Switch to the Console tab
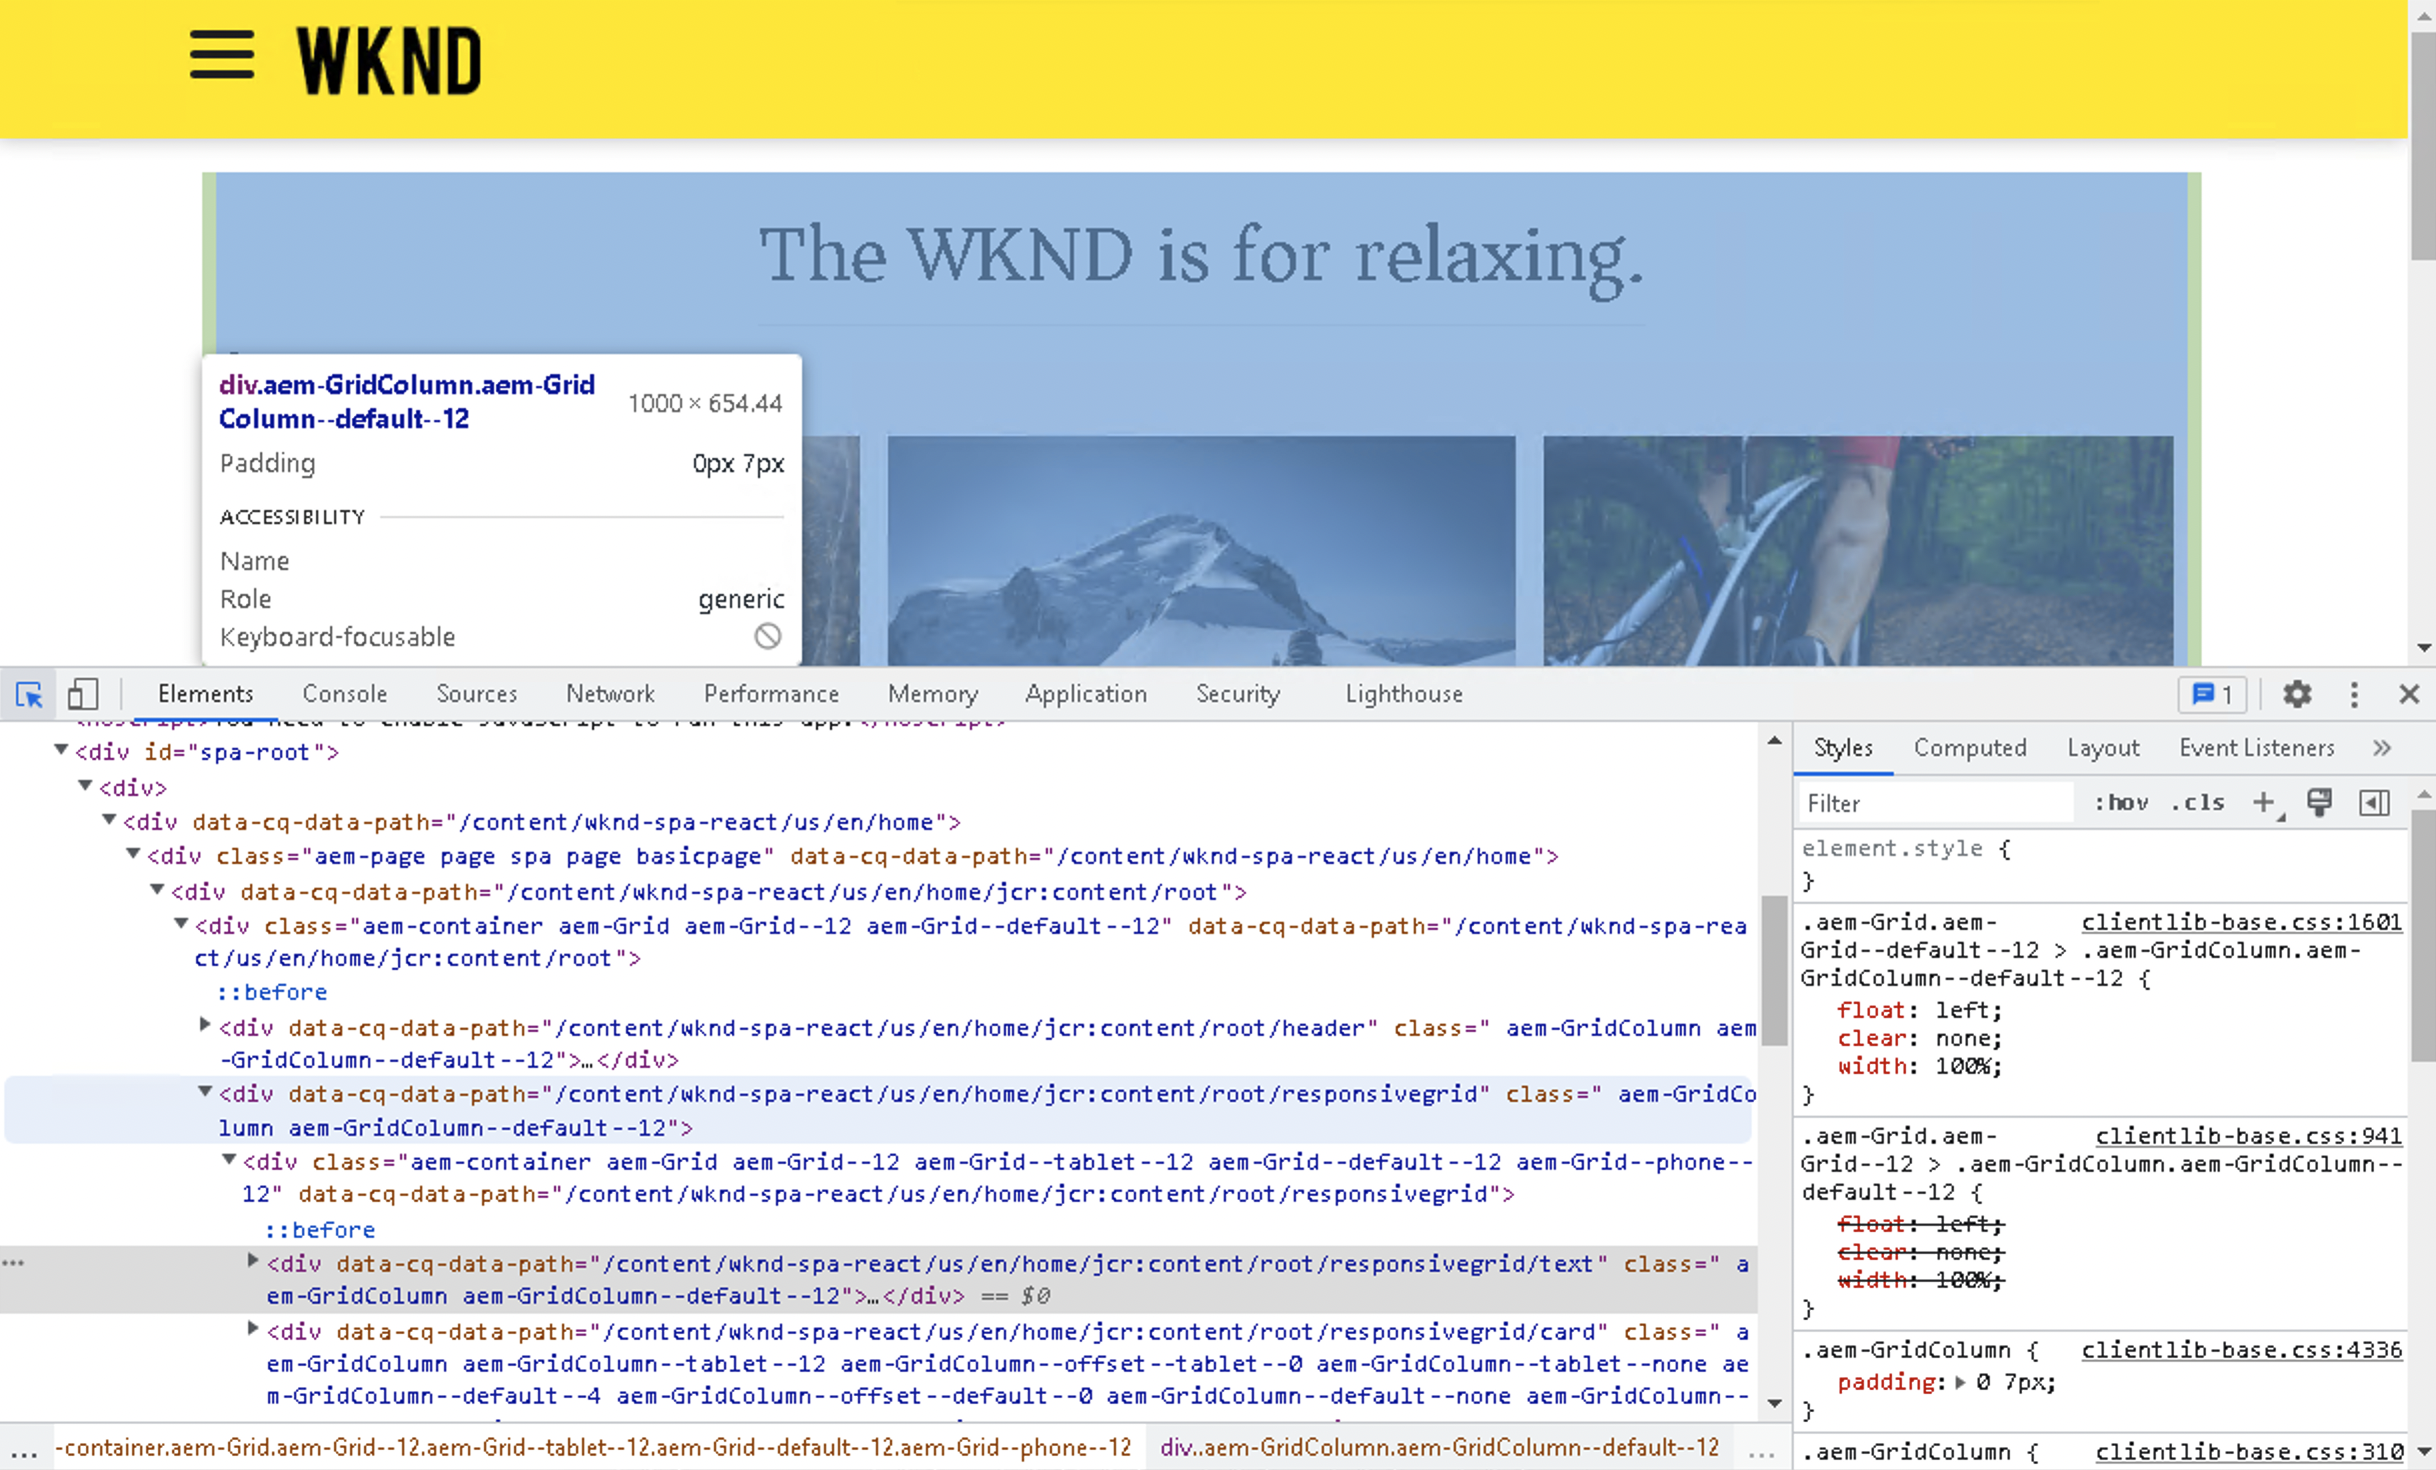The height and width of the screenshot is (1470, 2436). [x=344, y=694]
